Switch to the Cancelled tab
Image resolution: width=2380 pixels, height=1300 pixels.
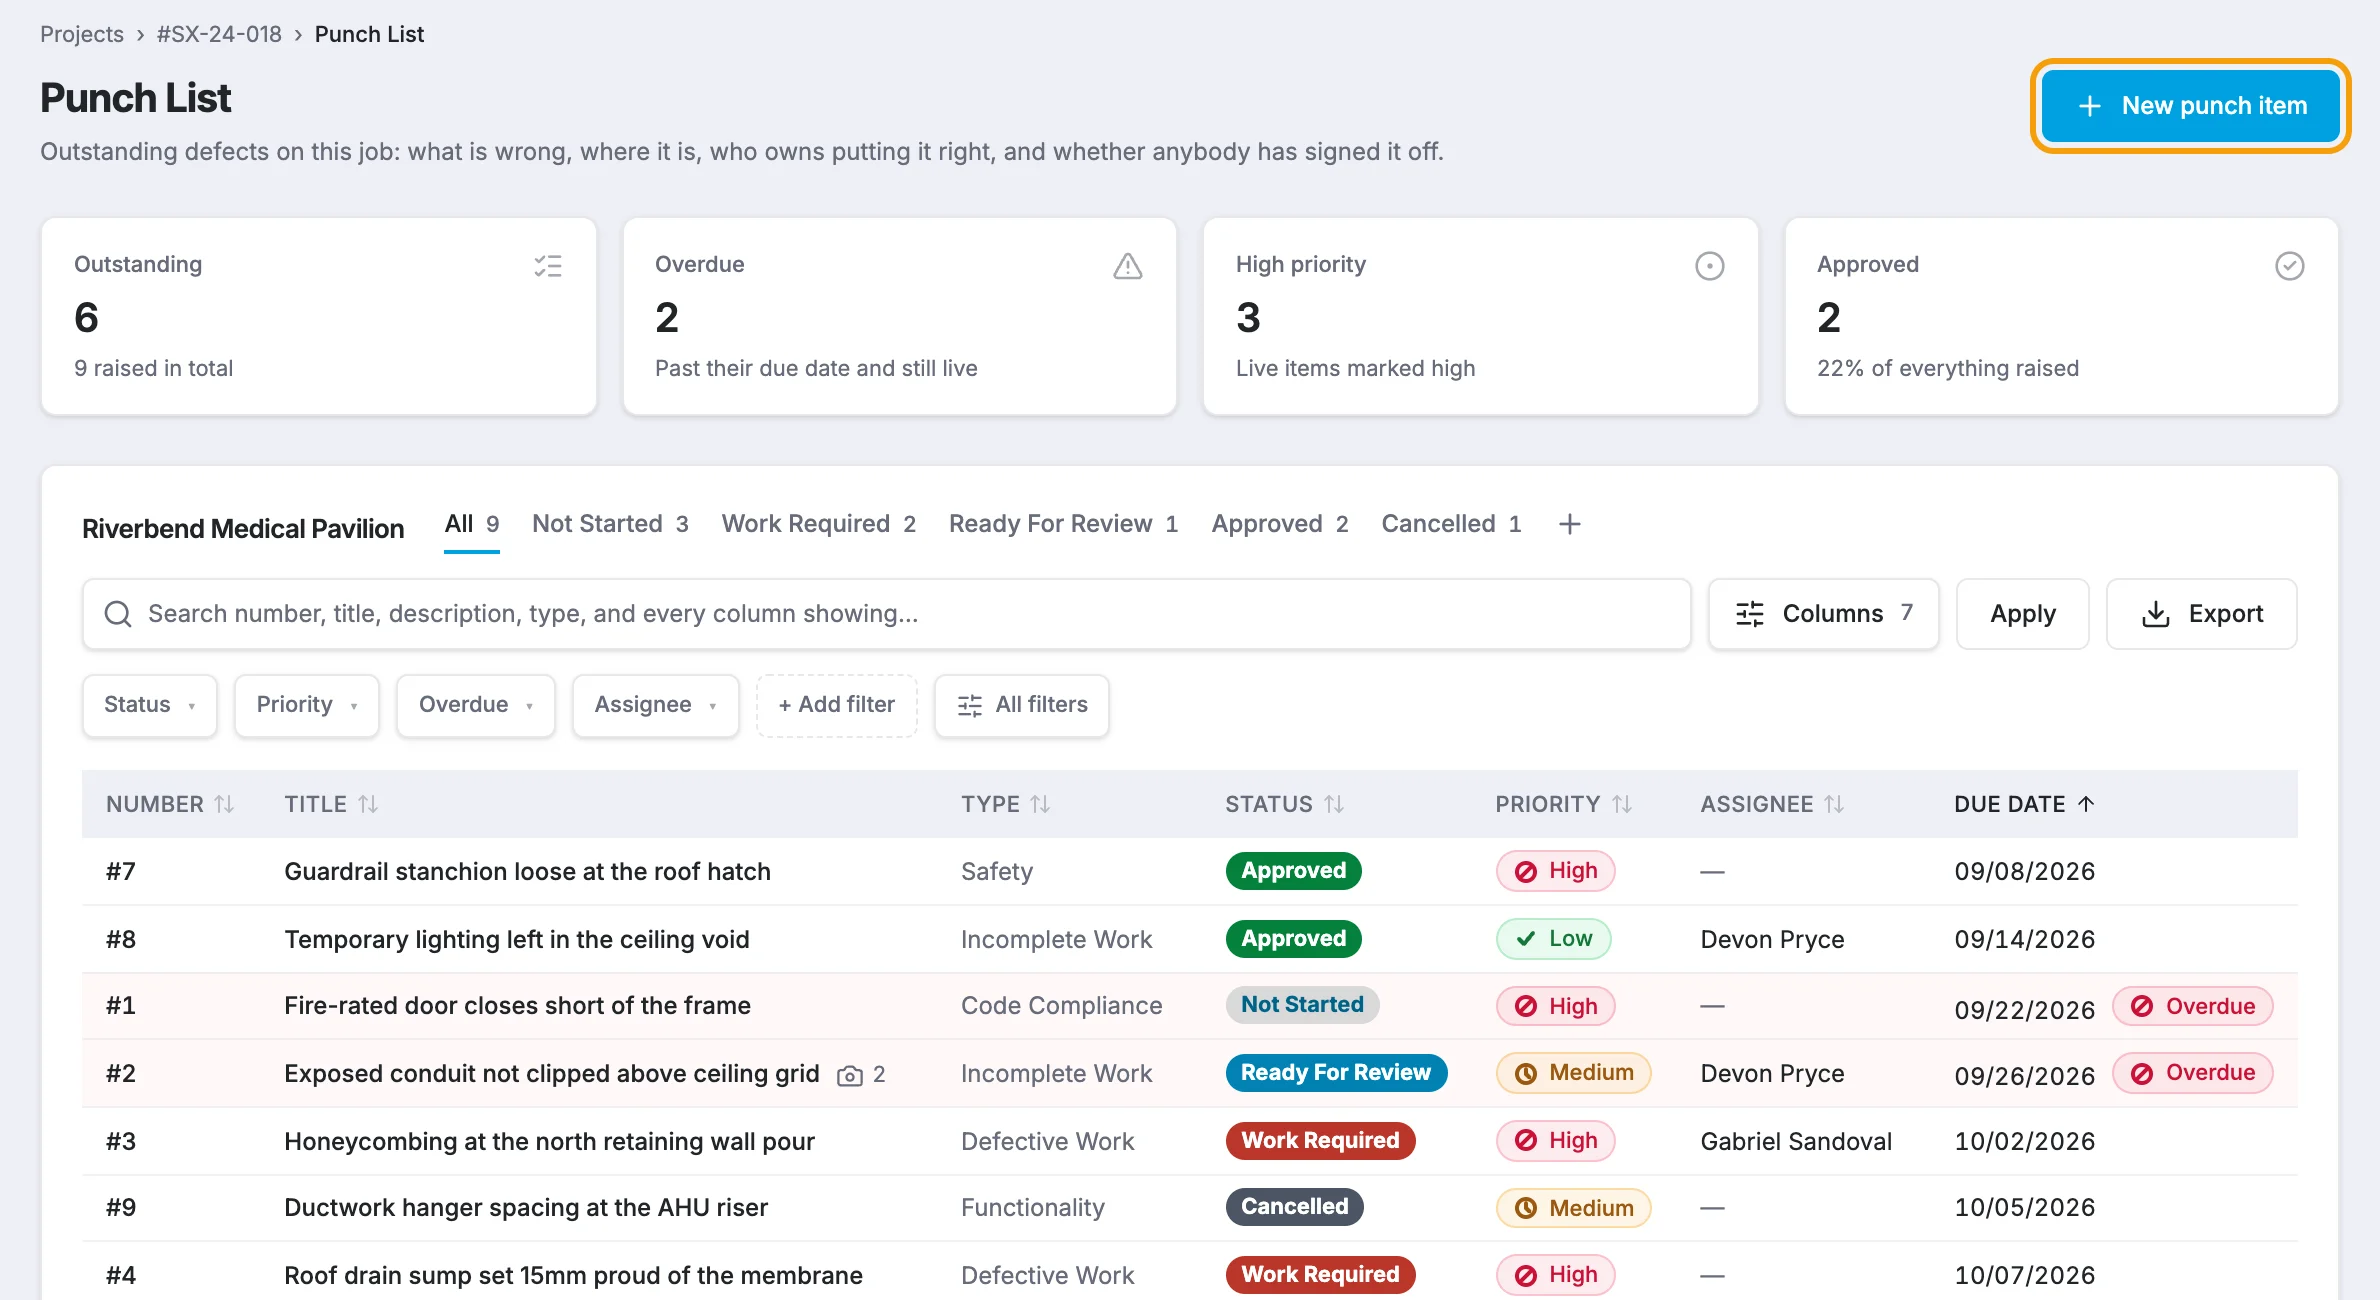[x=1451, y=524]
